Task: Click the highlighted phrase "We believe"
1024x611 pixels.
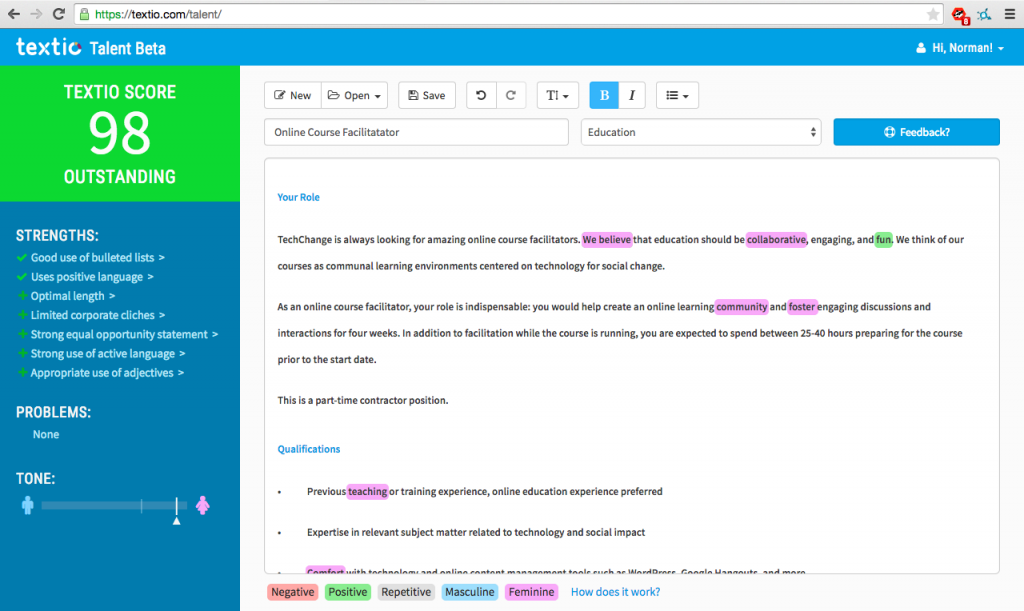Action: tap(607, 240)
